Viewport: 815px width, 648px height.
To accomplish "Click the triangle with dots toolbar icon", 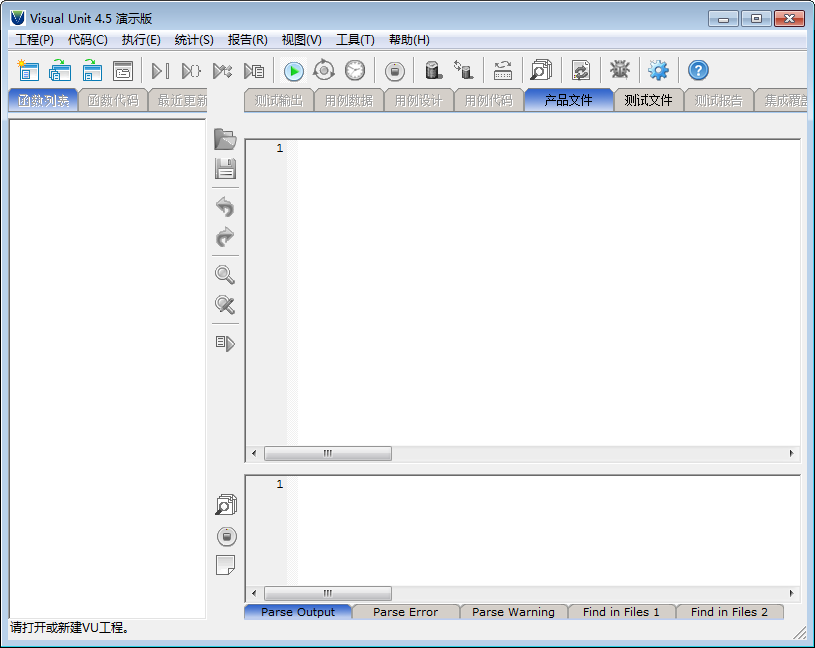I will tap(222, 71).
